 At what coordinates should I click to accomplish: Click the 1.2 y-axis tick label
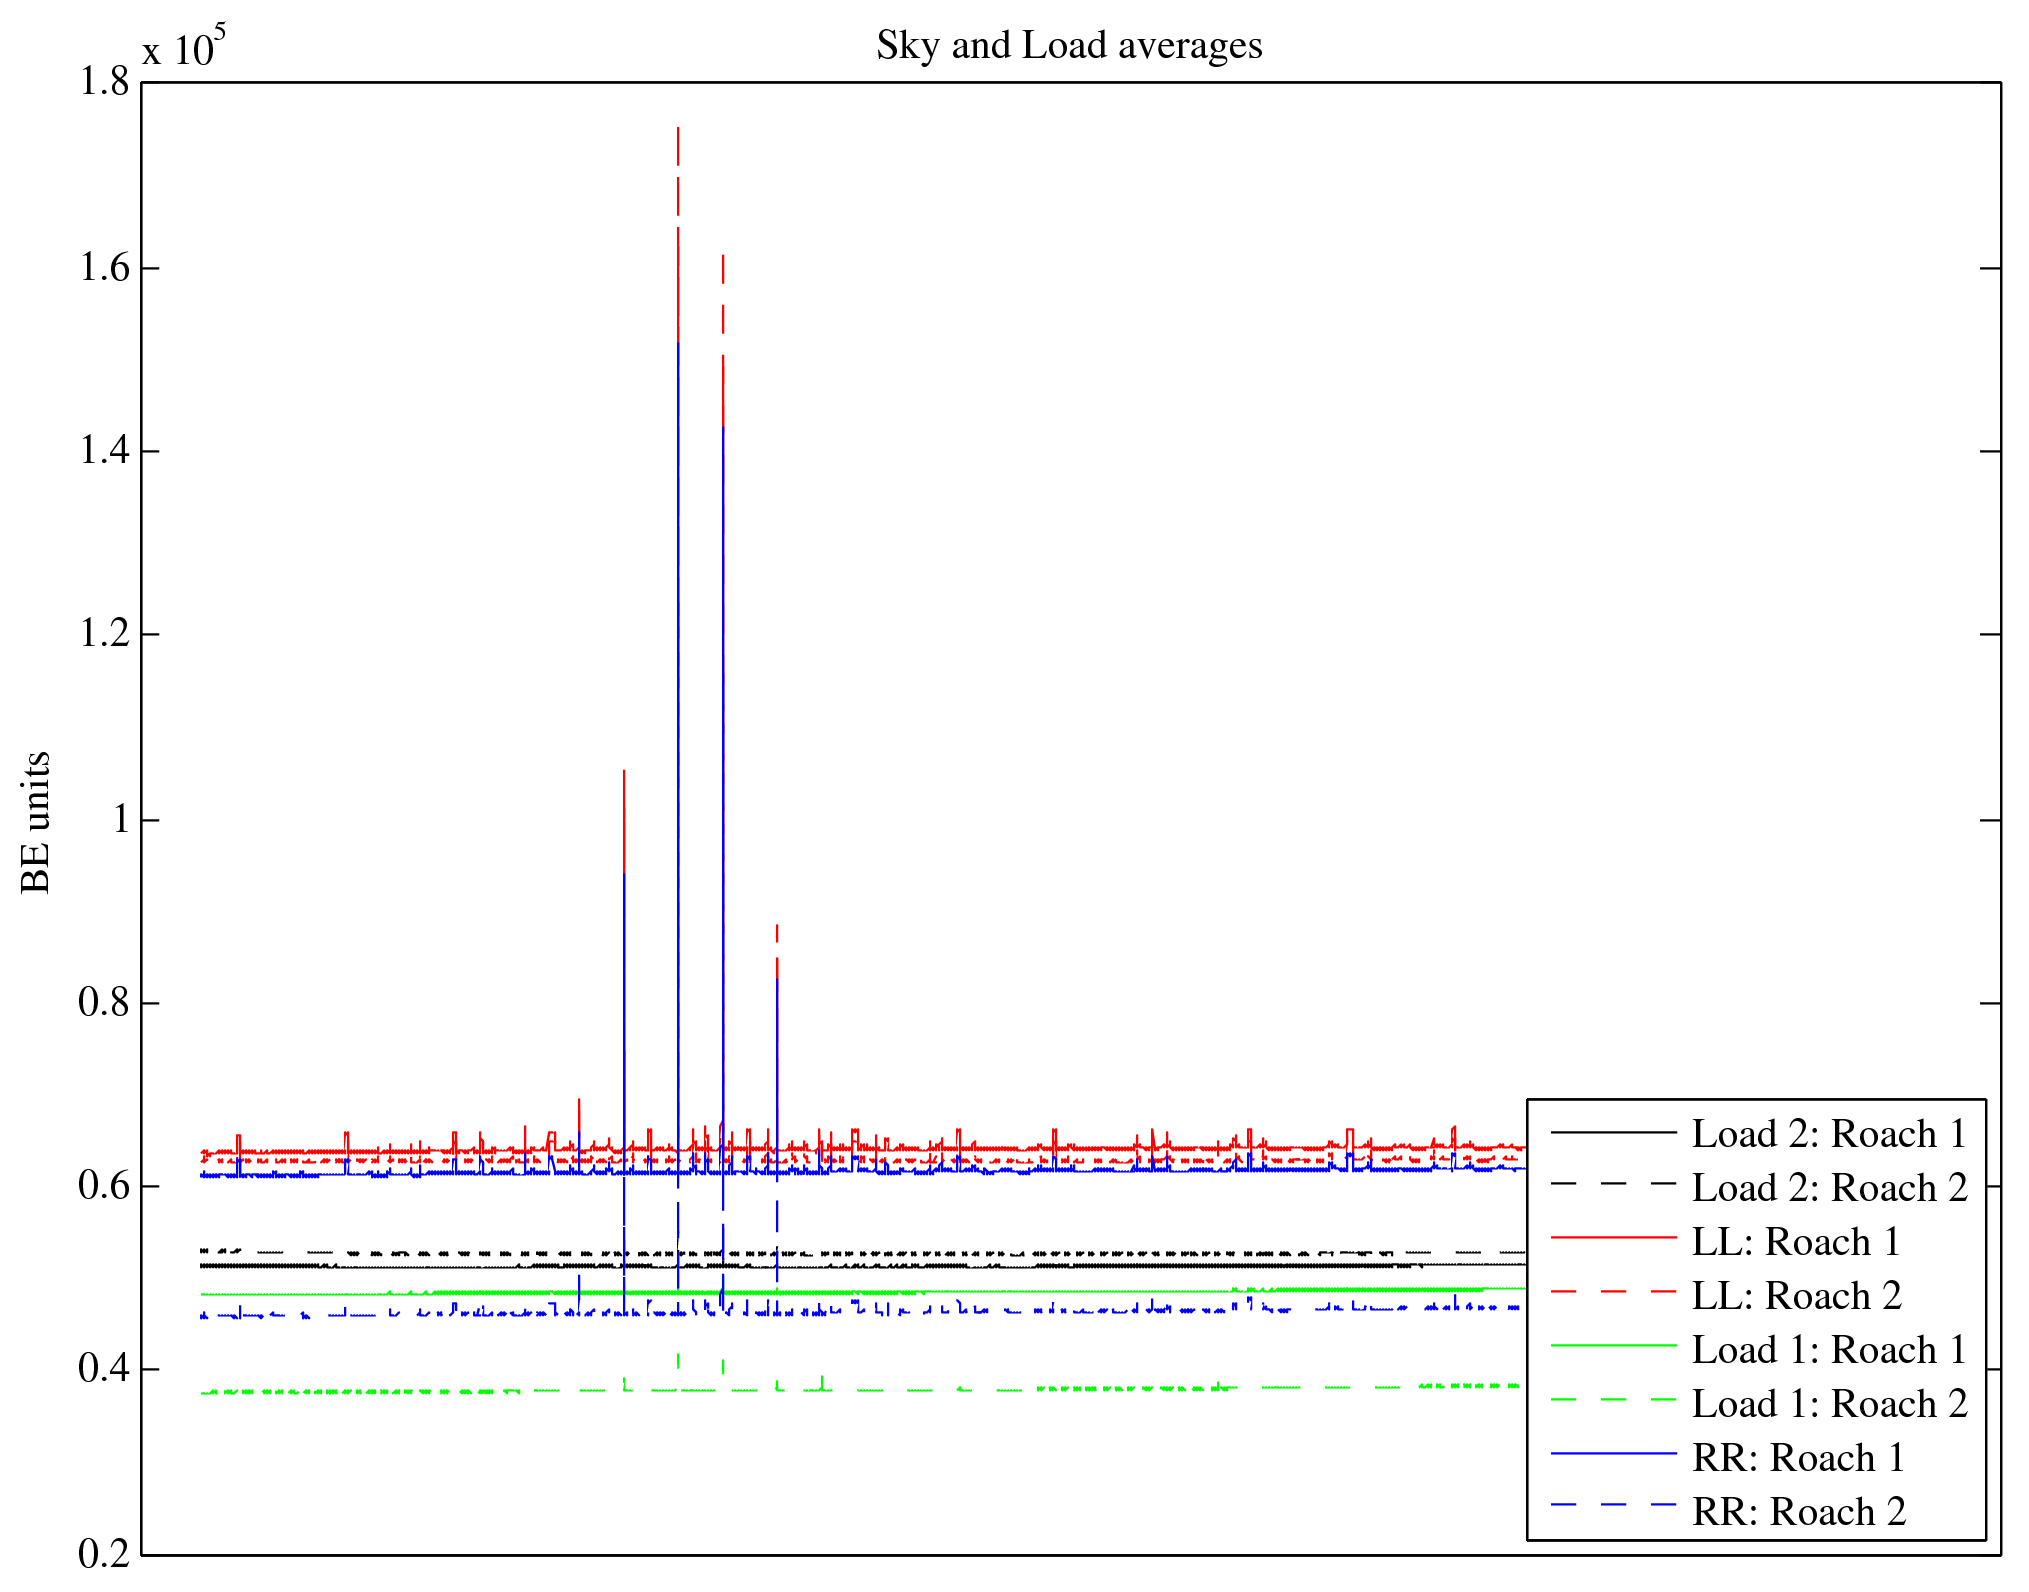104,634
